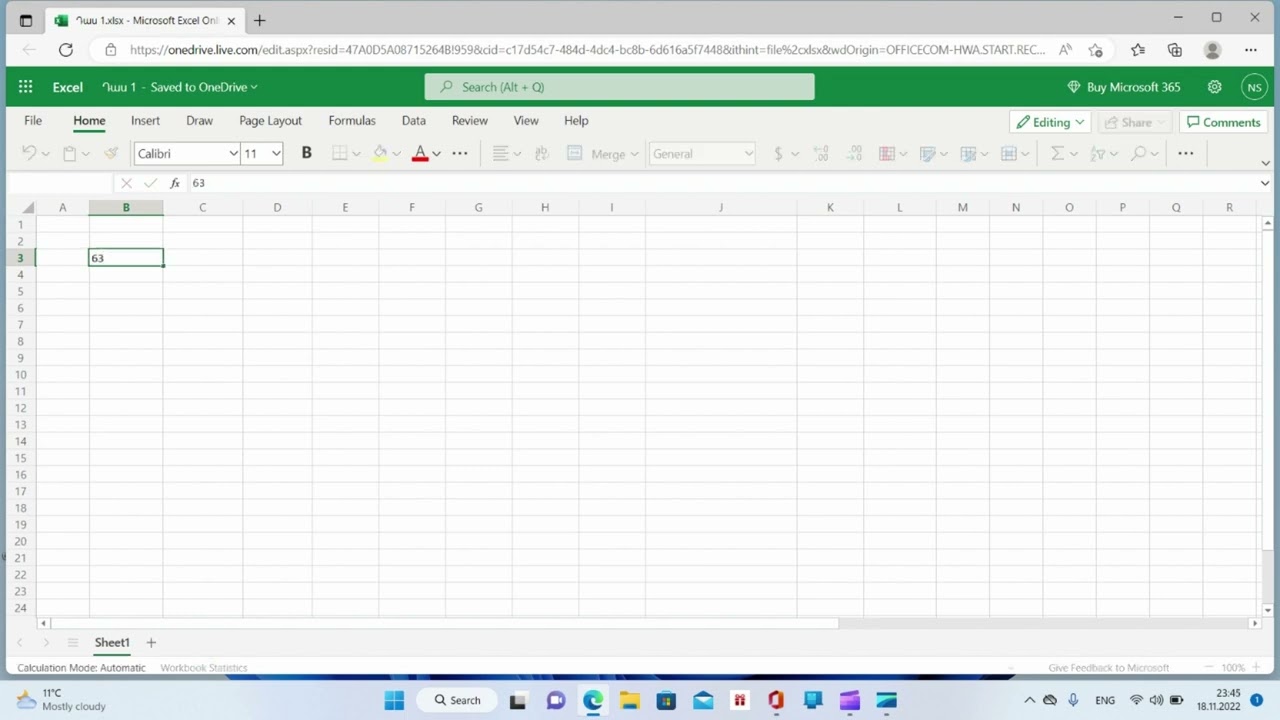Viewport: 1280px width, 720px height.
Task: Click the Paste clipboard icon
Action: (x=69, y=153)
